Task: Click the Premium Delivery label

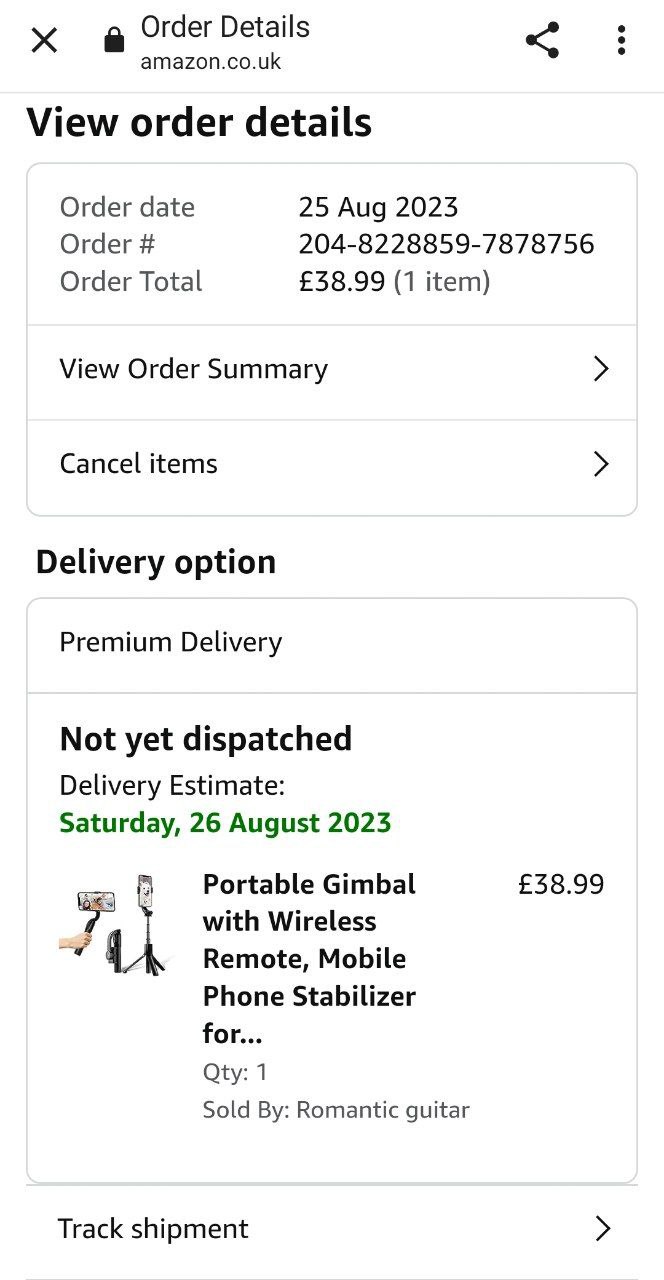Action: pyautogui.click(x=171, y=642)
